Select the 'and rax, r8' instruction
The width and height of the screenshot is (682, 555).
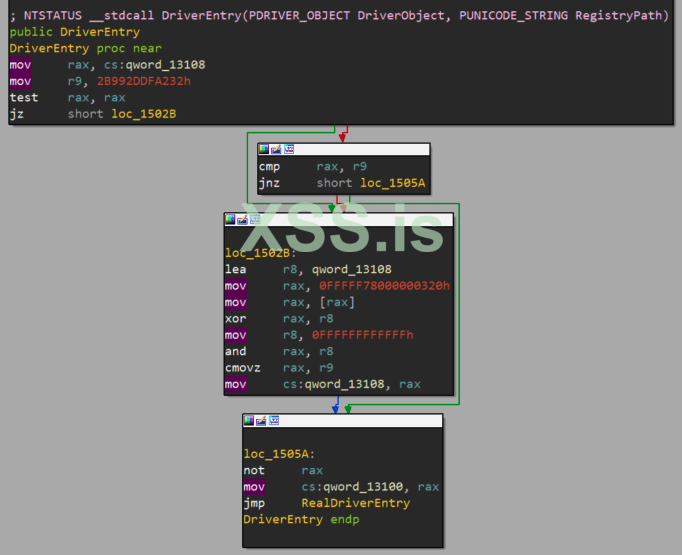point(279,351)
